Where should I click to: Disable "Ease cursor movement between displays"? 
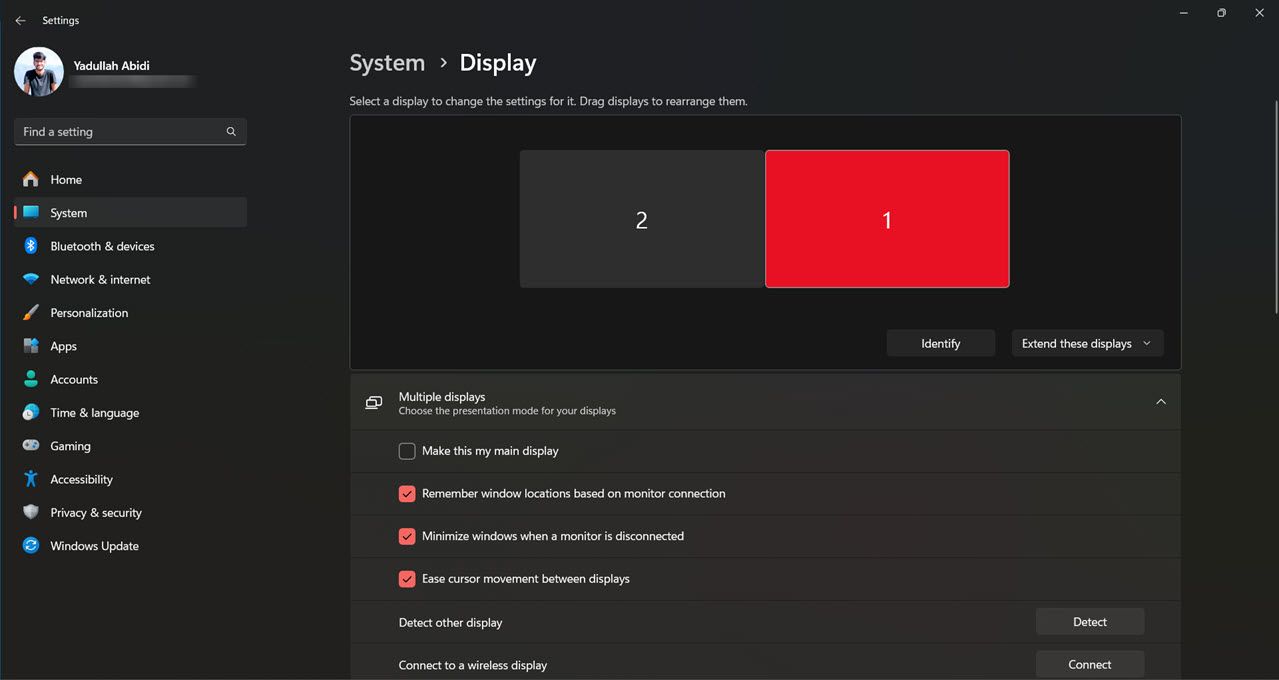[407, 579]
